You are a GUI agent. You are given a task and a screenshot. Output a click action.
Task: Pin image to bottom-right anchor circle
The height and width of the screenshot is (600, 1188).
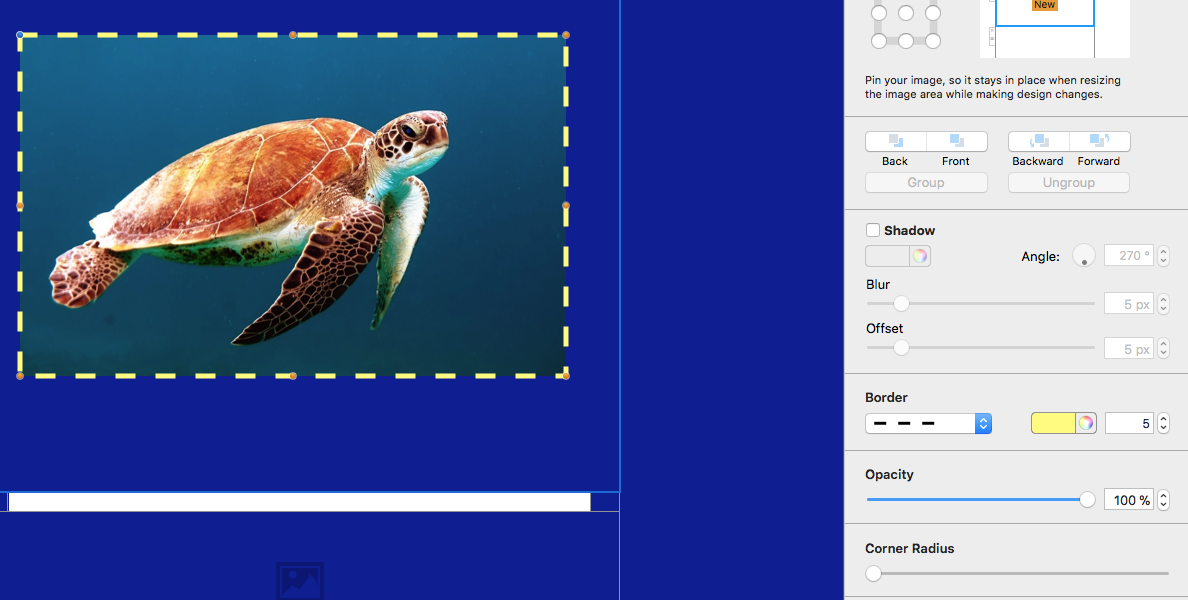(x=933, y=41)
